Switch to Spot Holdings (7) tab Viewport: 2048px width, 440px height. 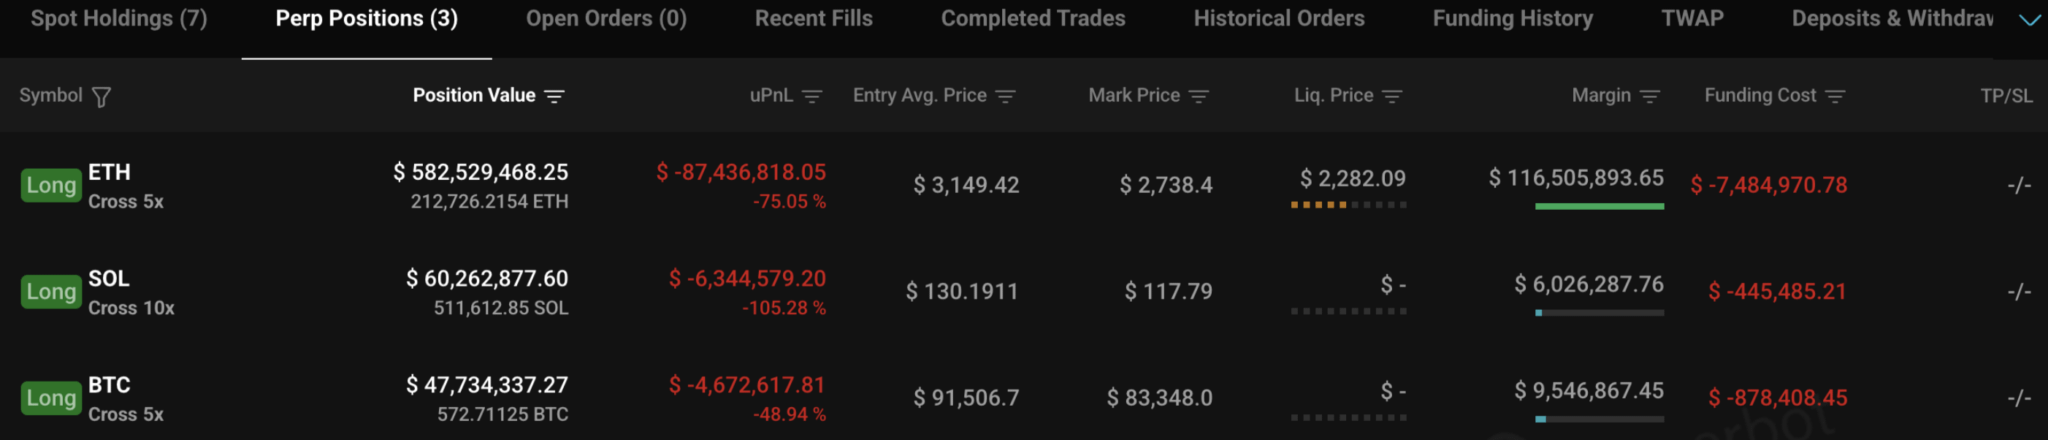point(119,19)
